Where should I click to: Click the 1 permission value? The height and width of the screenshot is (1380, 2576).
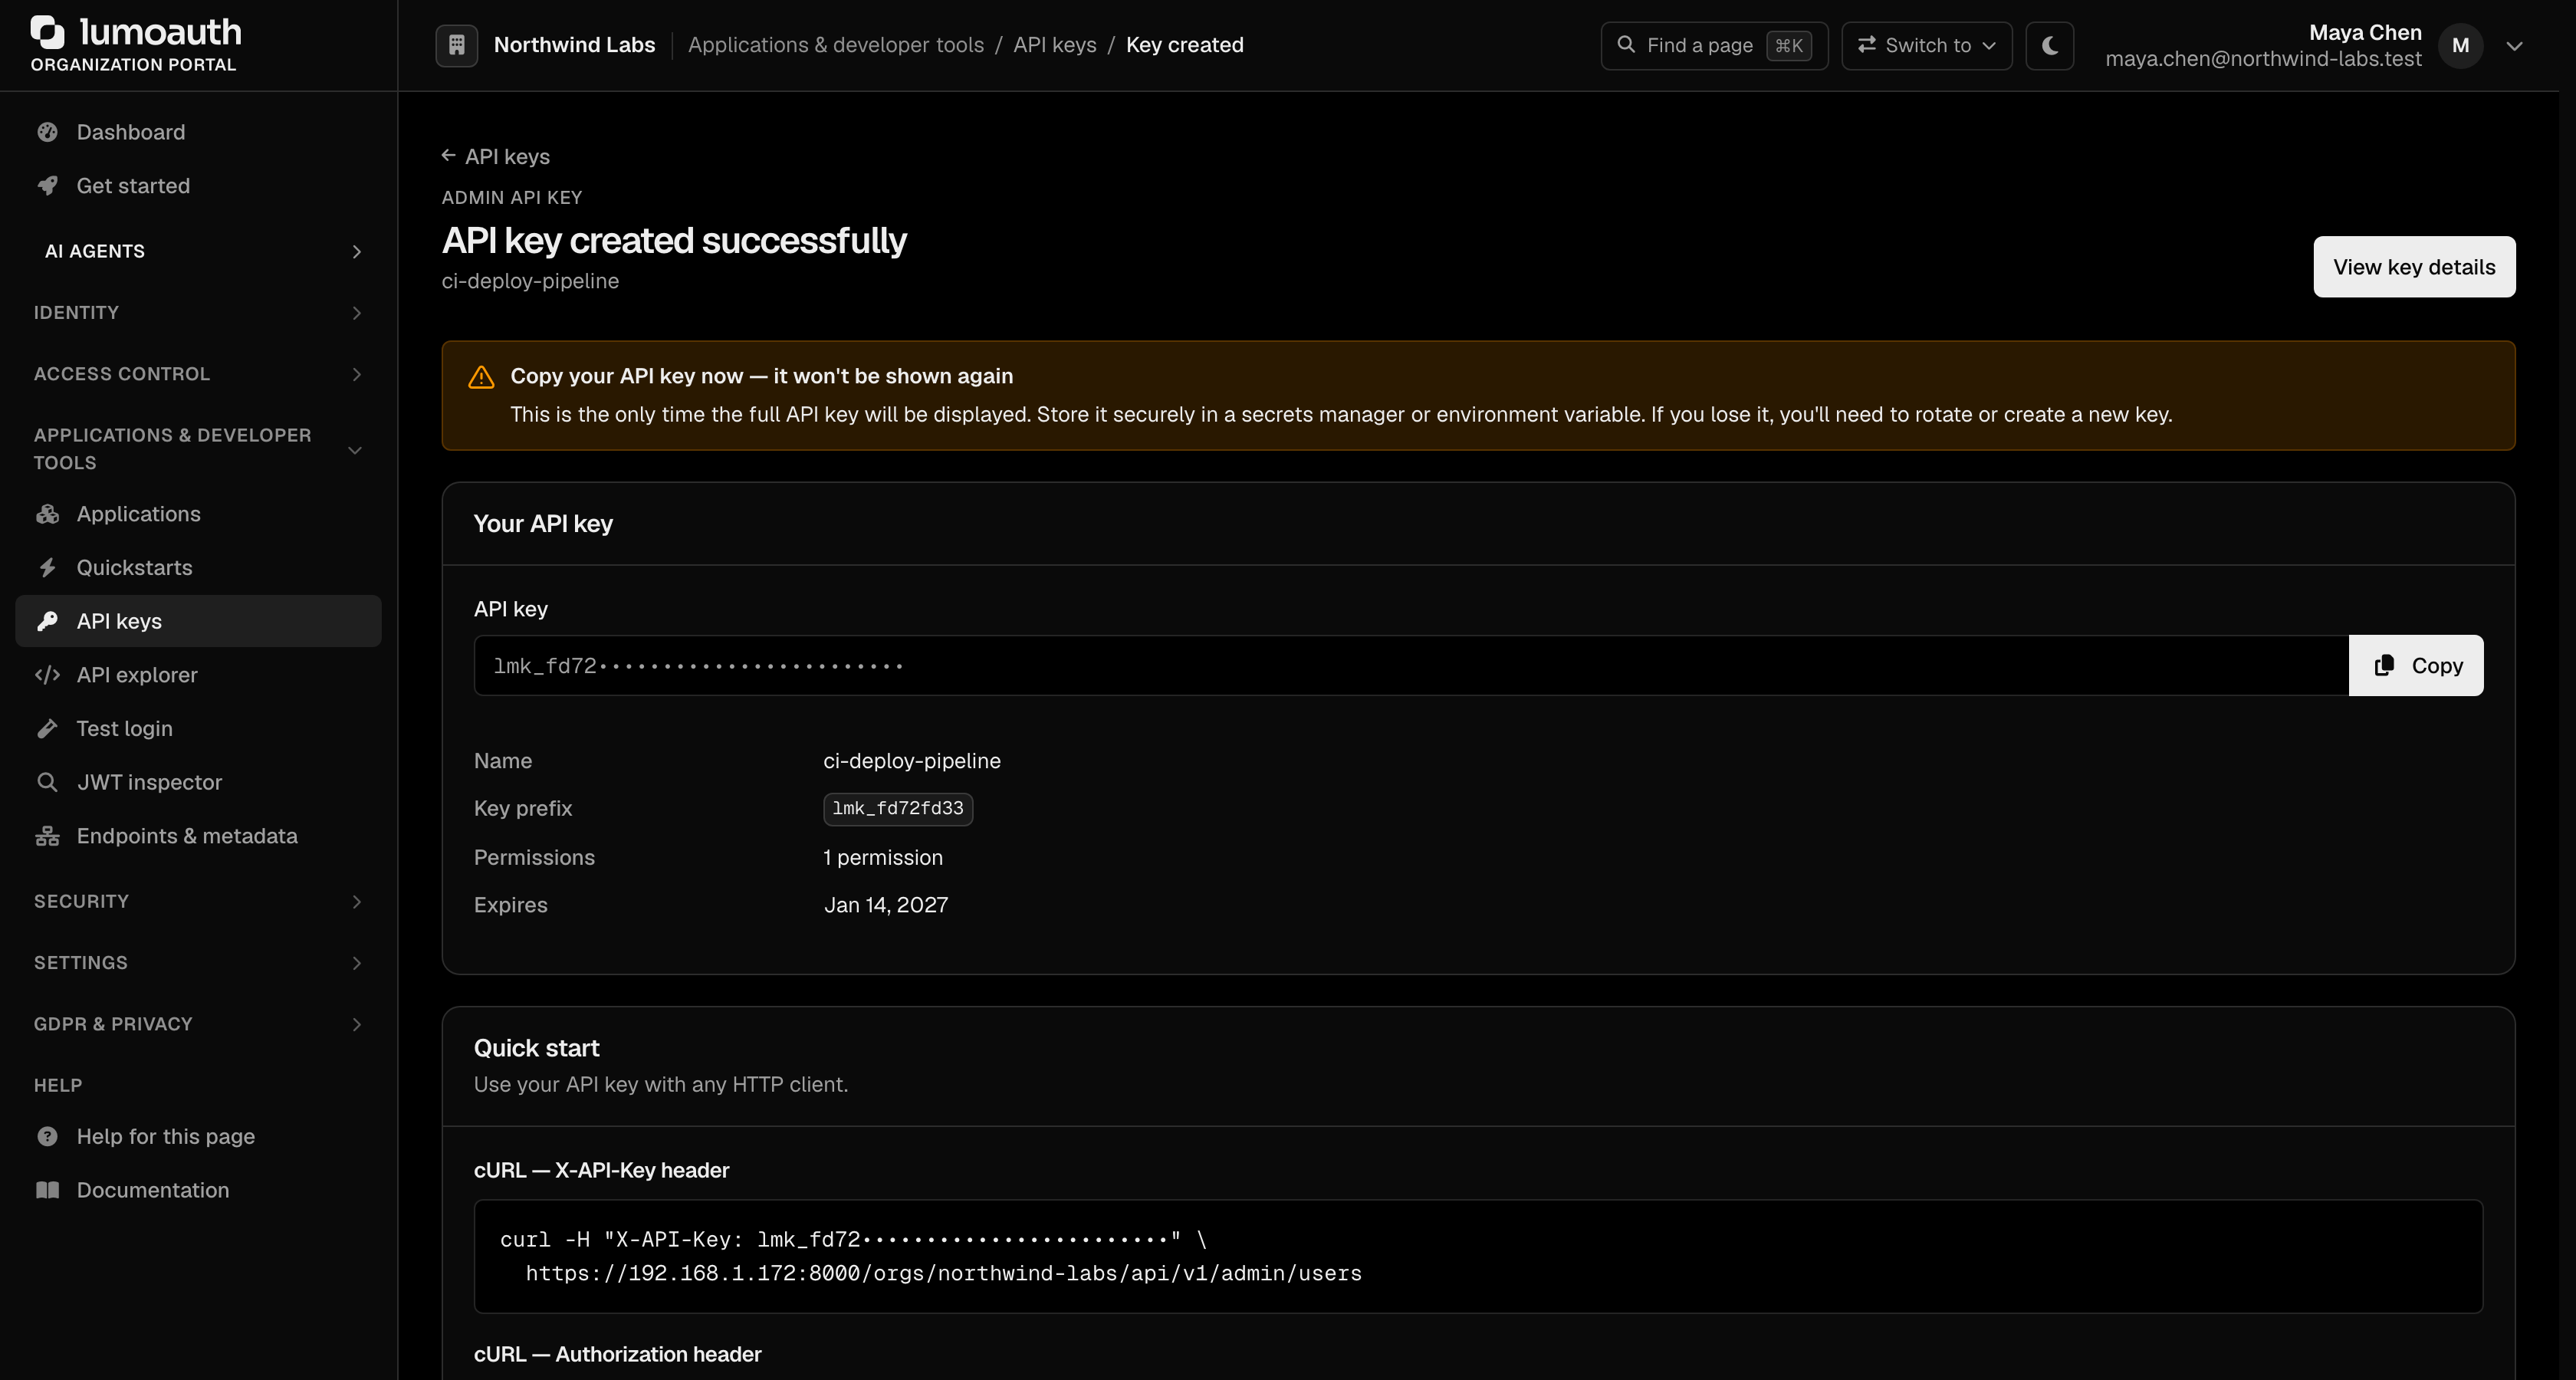pos(883,858)
